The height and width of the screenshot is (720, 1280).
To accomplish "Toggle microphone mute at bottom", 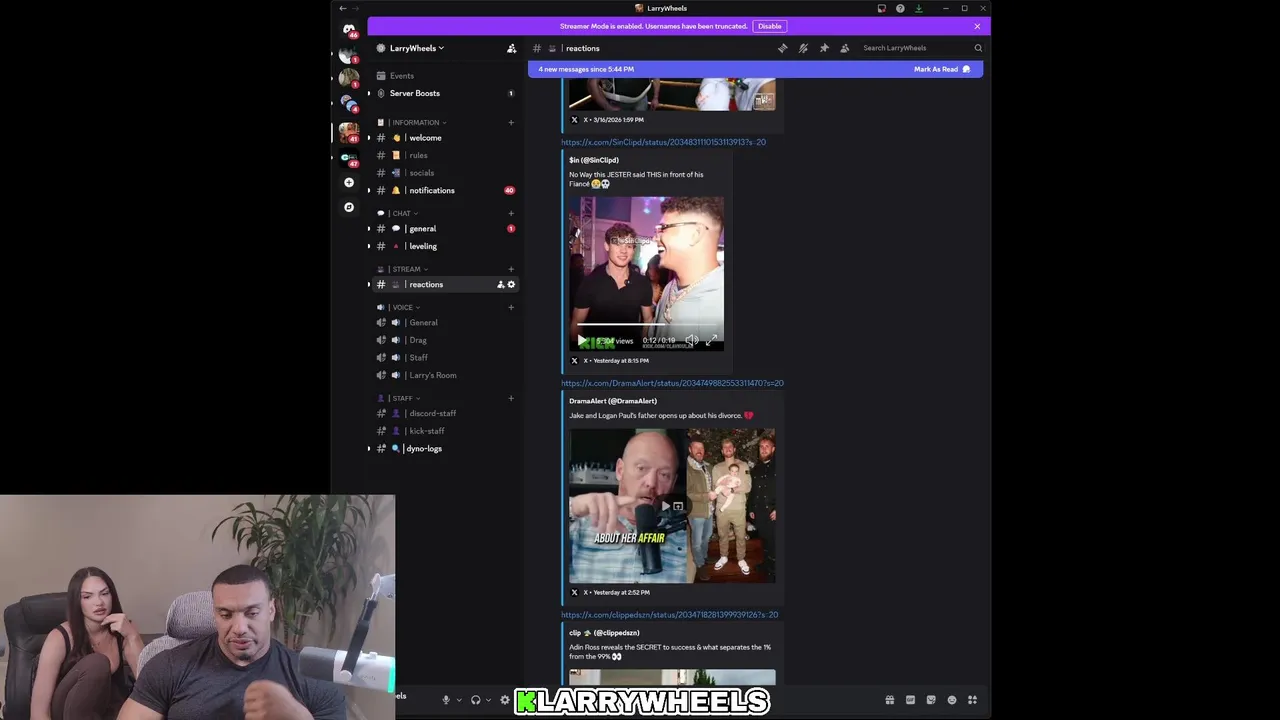I will click(x=446, y=700).
